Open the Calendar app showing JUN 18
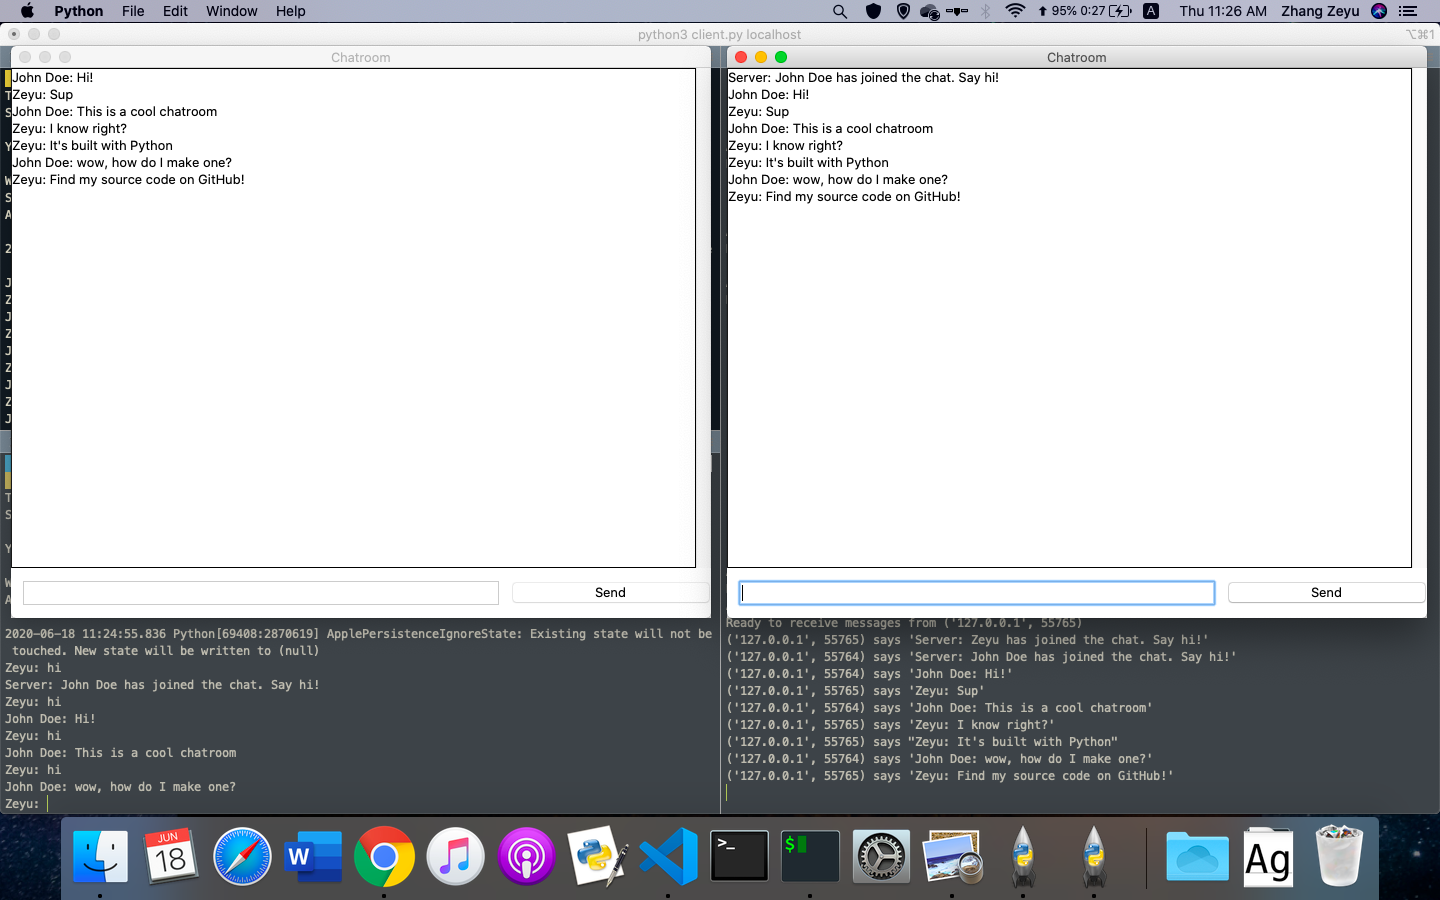This screenshot has height=900, width=1440. point(171,856)
